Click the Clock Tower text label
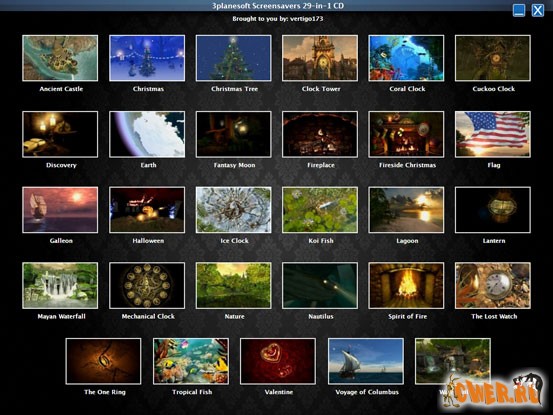This screenshot has height=415, width=553. click(321, 89)
